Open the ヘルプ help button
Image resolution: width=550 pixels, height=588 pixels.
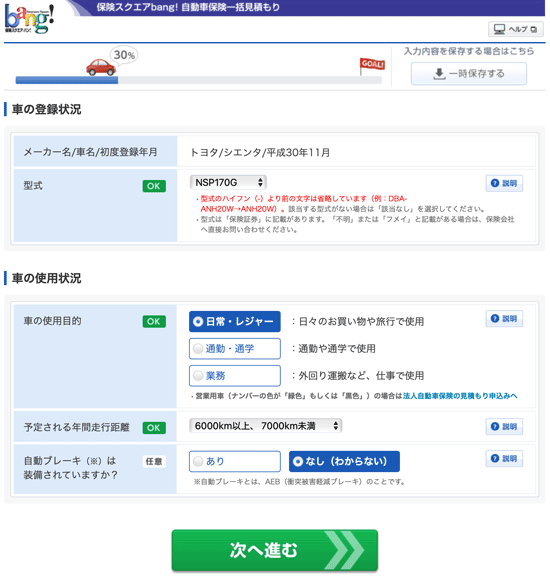tap(516, 29)
